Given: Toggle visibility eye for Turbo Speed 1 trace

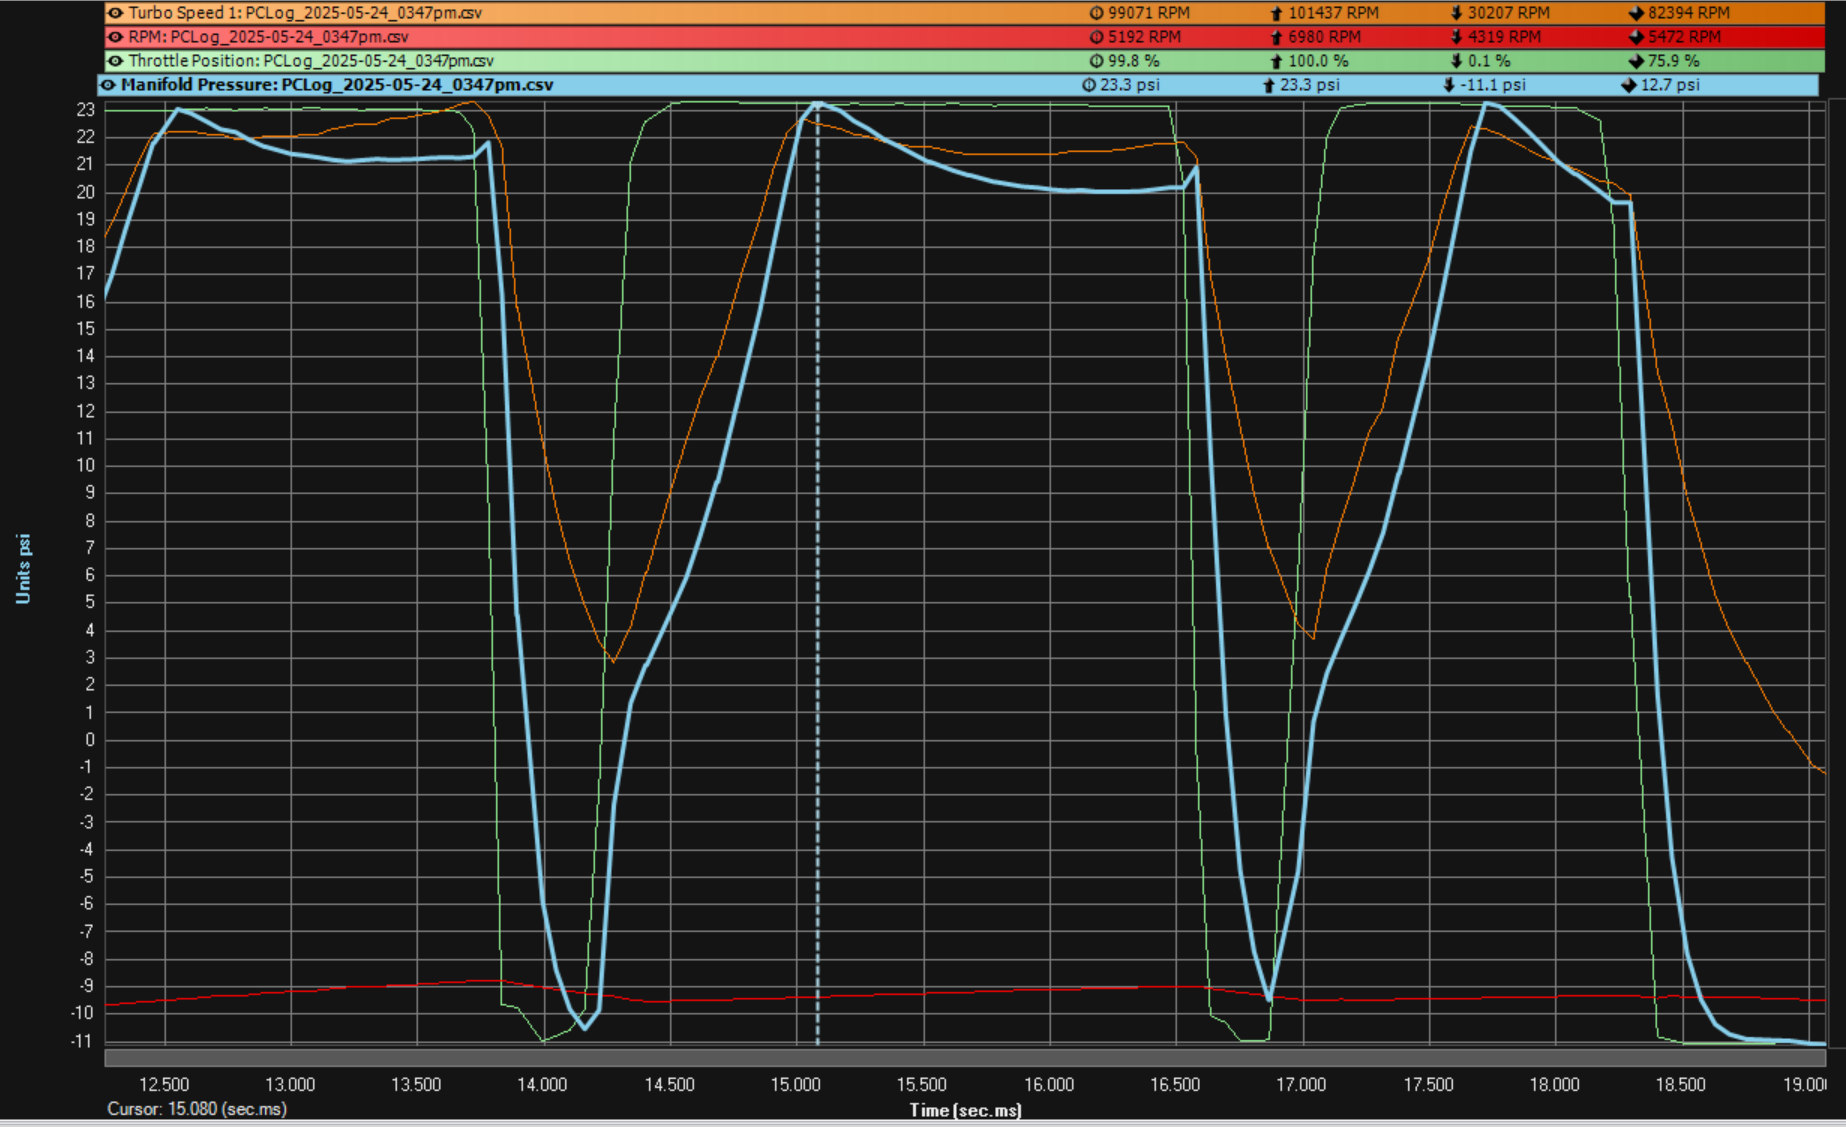Looking at the screenshot, I should (116, 13).
